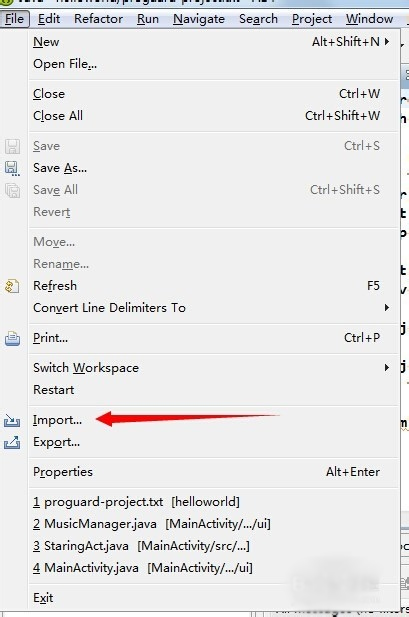Open the Navigate menu in menu bar
The height and width of the screenshot is (617, 409).
199,19
